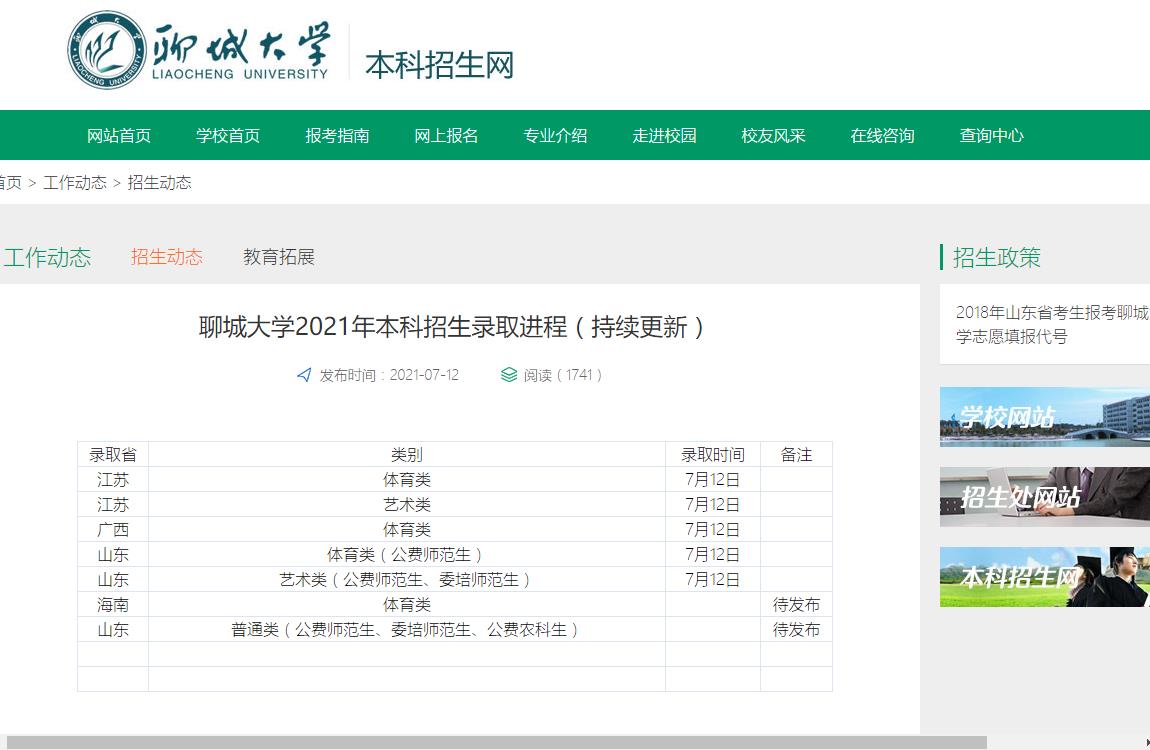
Task: Click the 工作动态 section heading
Action: [47, 257]
